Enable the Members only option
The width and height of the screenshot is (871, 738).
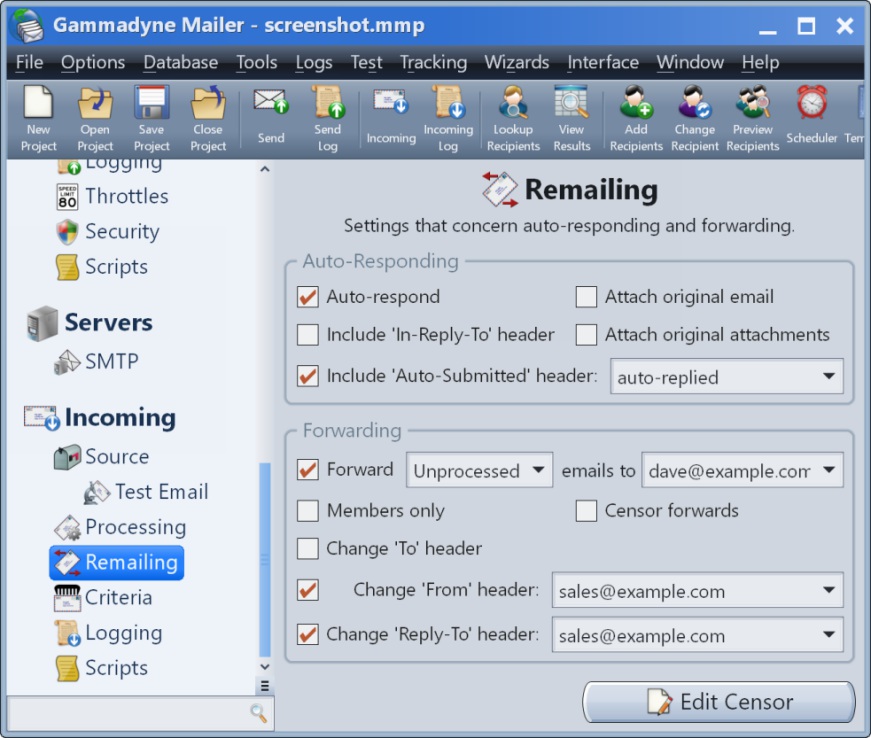pos(308,511)
